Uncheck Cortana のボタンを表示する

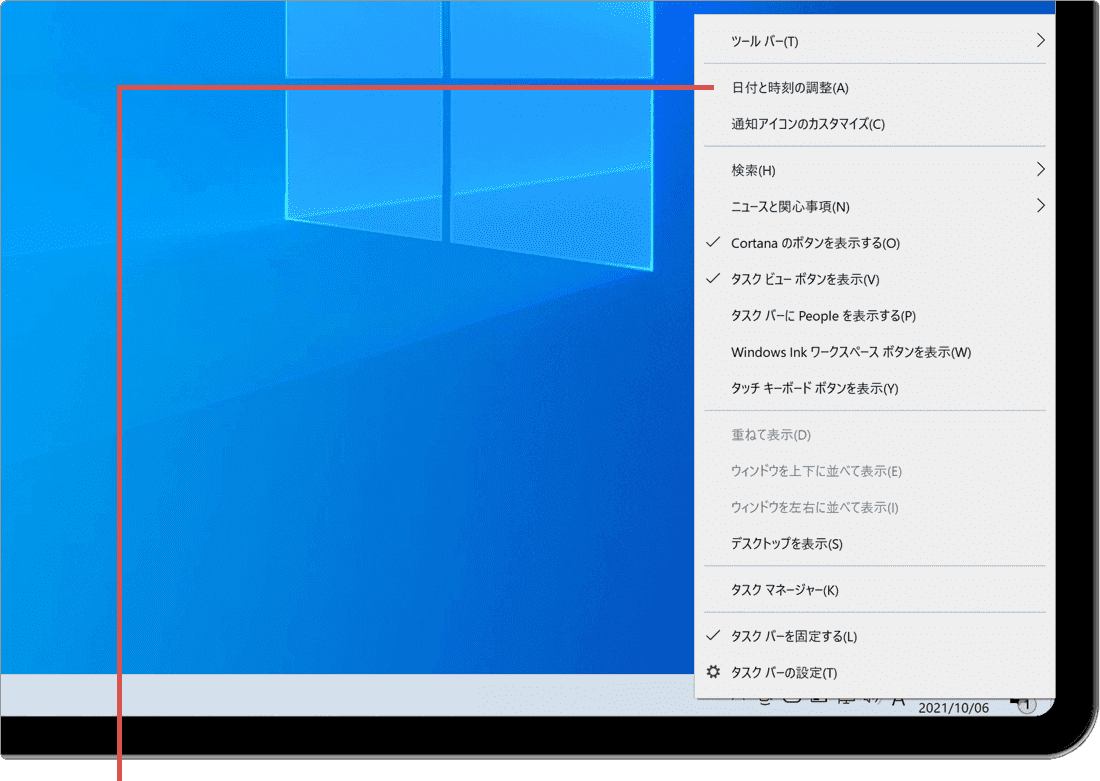[815, 243]
